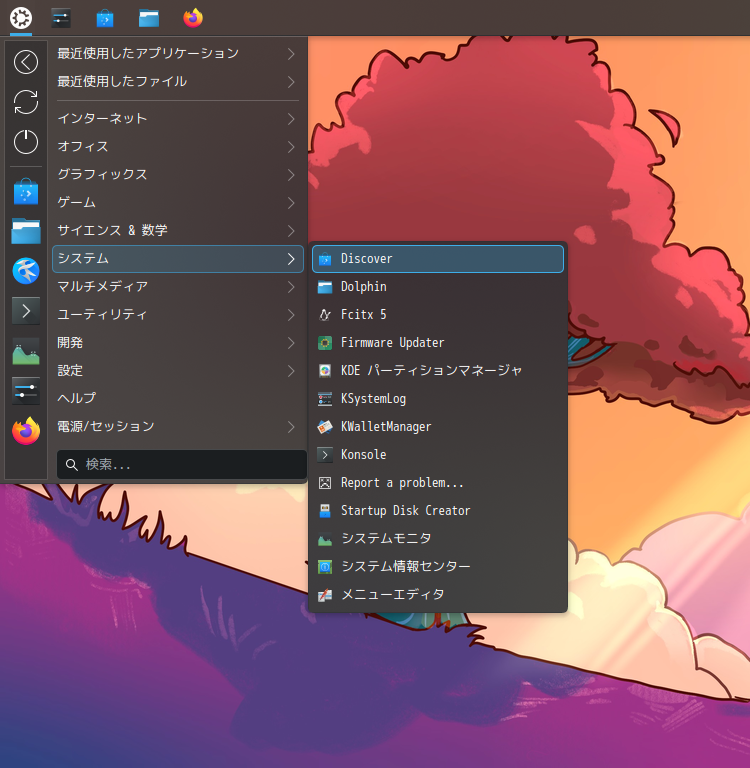This screenshot has width=750, height=768.
Task: Click the restart icon in launcher sidebar
Action: [26, 102]
